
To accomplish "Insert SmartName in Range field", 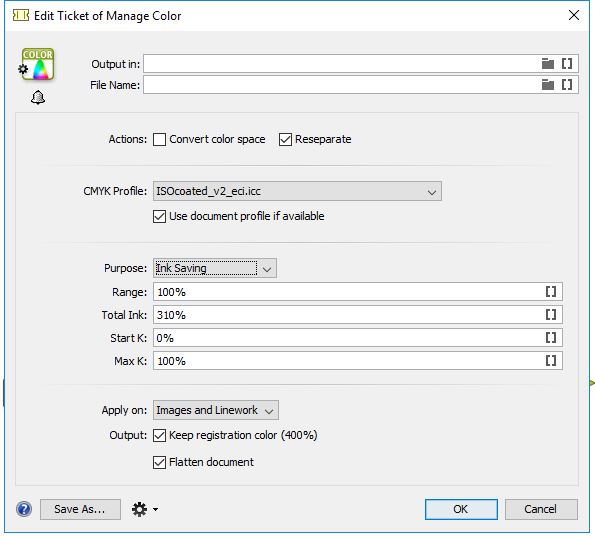I will click(551, 292).
